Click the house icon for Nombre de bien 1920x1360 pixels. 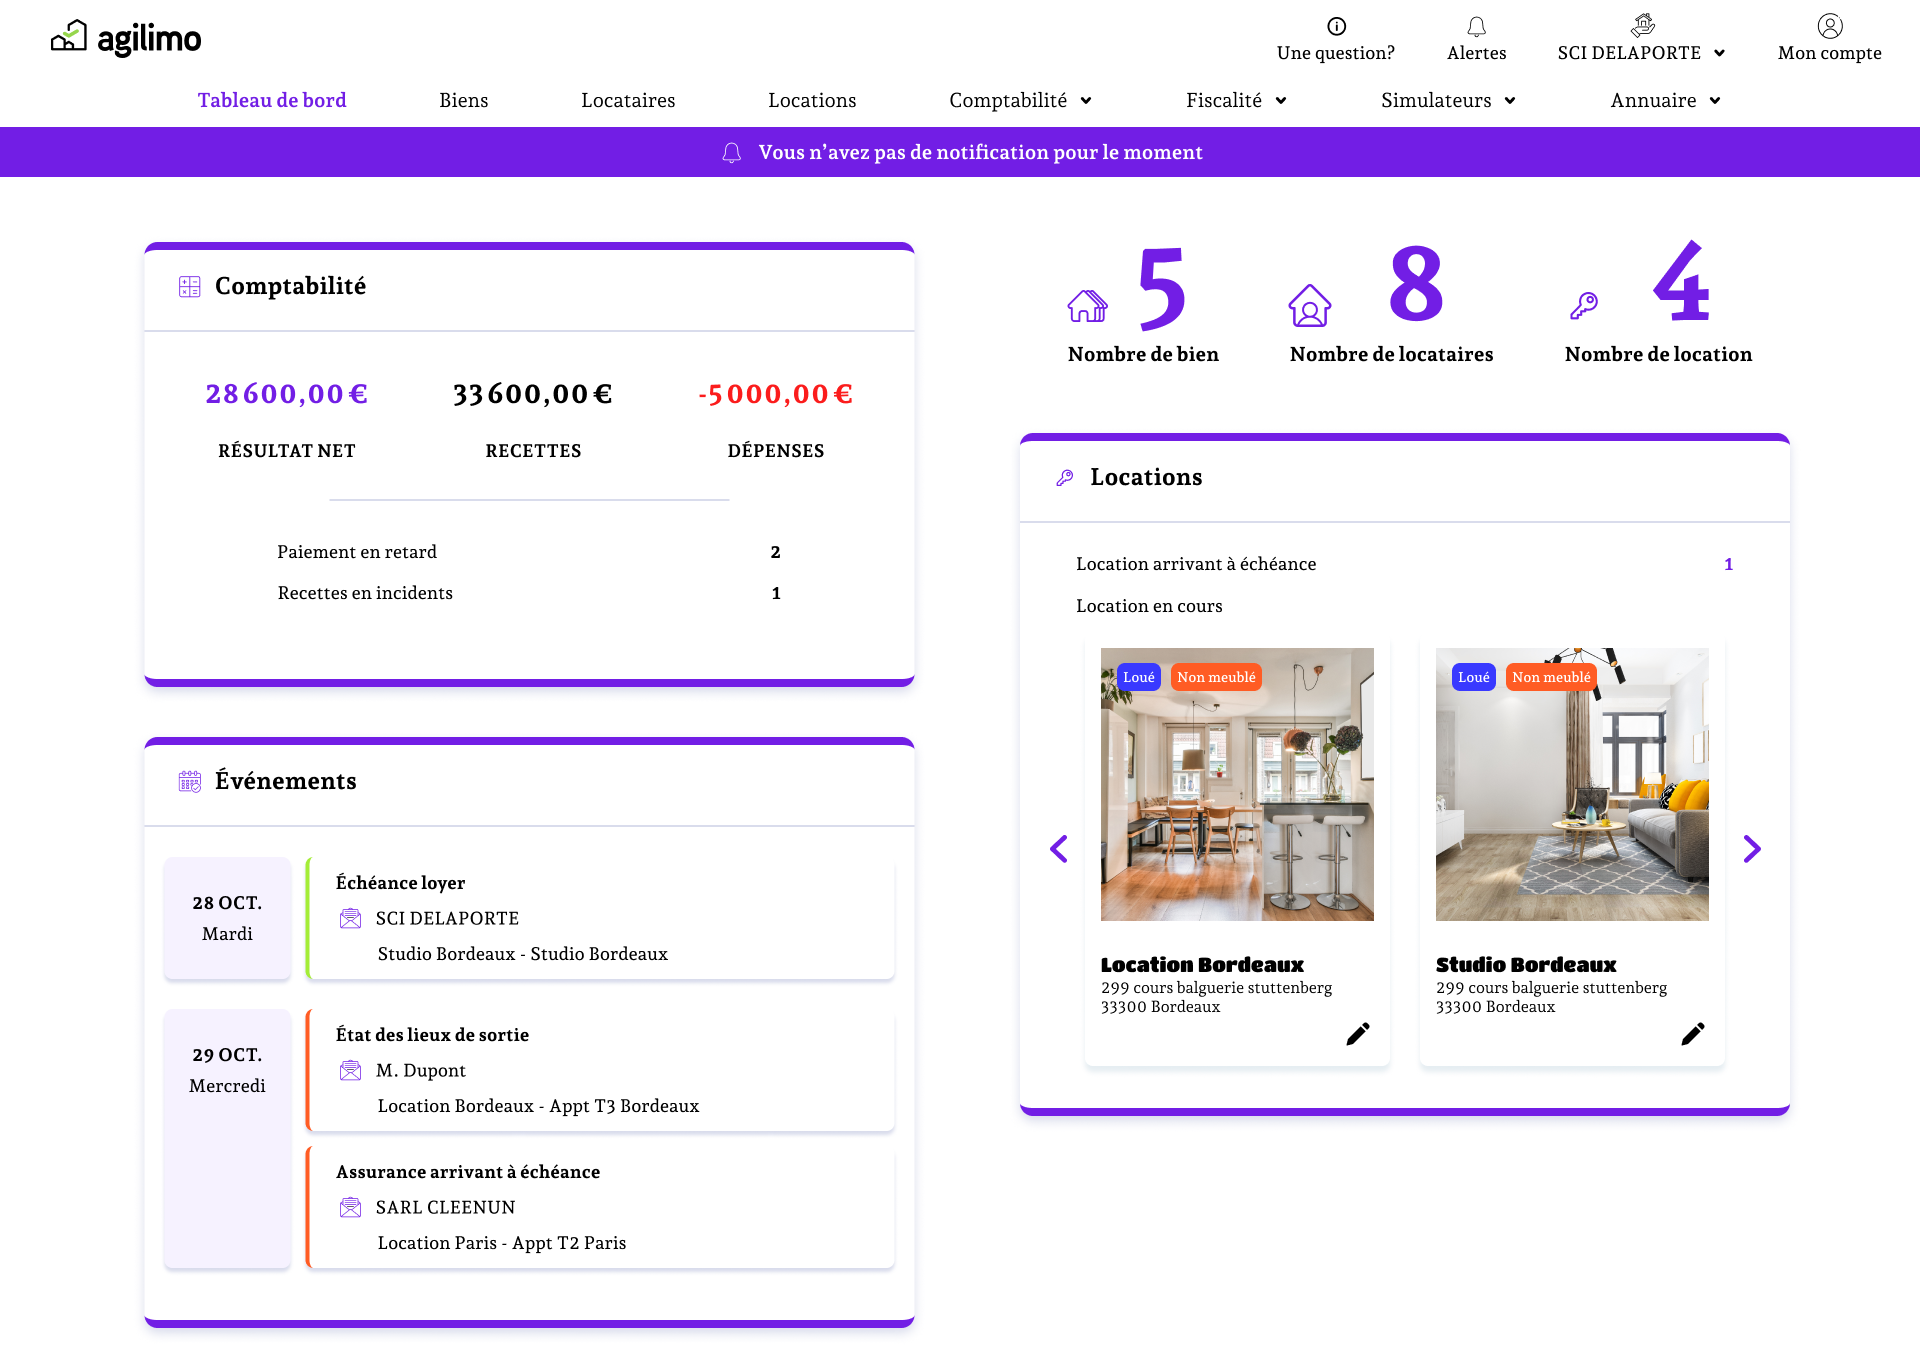[x=1087, y=306]
